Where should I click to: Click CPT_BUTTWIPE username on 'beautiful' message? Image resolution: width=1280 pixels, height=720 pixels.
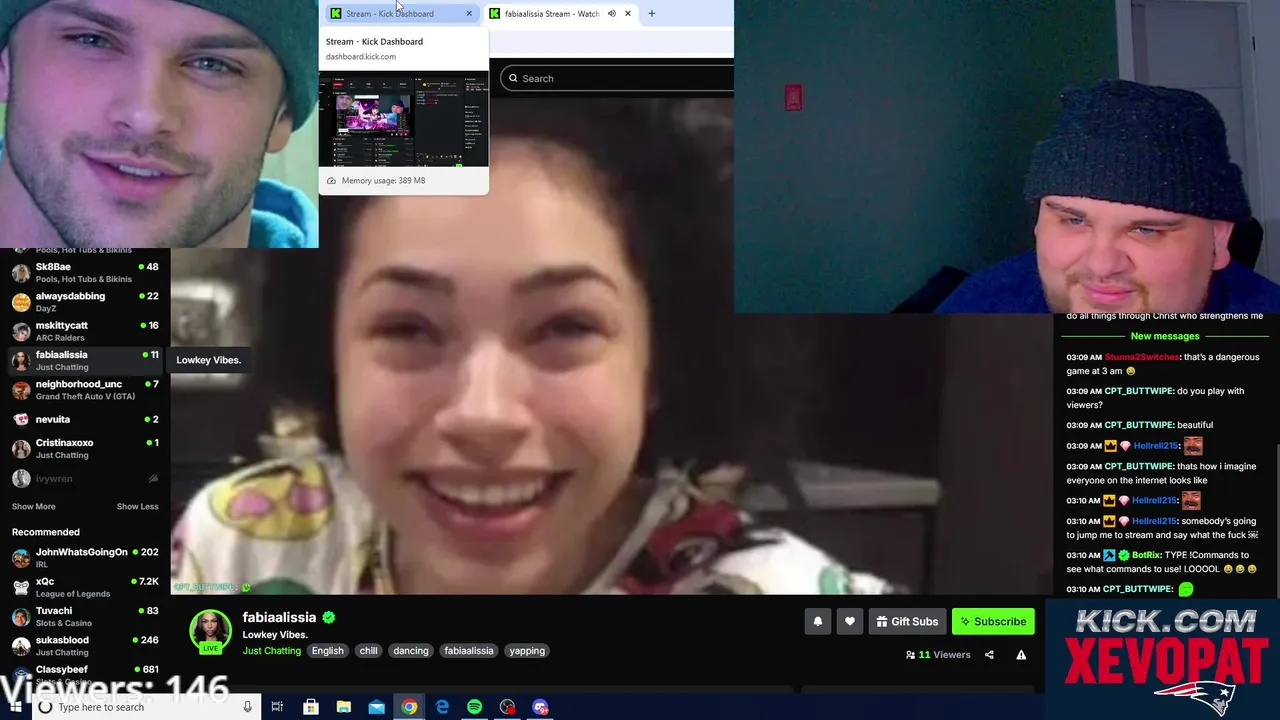point(1139,425)
